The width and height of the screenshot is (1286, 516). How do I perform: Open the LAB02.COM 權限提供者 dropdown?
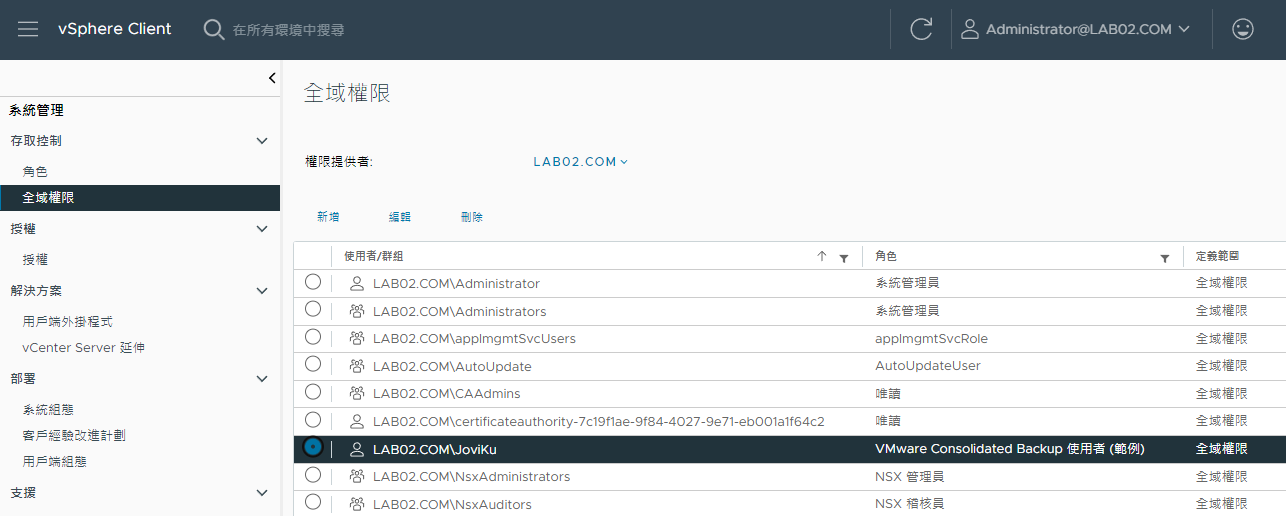point(580,162)
